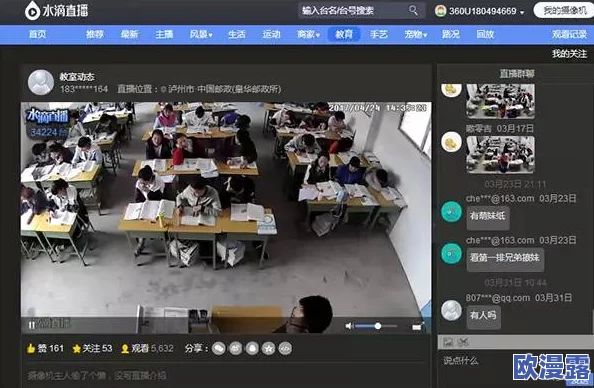Click the 我的摄像机 button
Viewport: 594px width, 388px height.
click(x=564, y=11)
